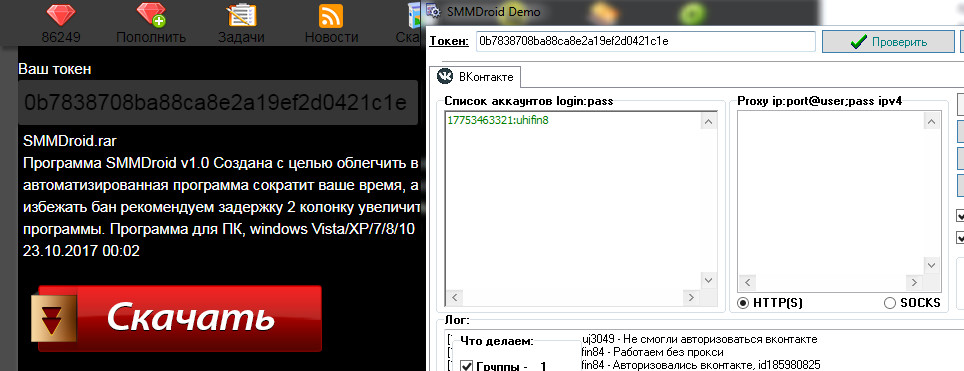Click the red gem balance icon 86249

[x=61, y=15]
